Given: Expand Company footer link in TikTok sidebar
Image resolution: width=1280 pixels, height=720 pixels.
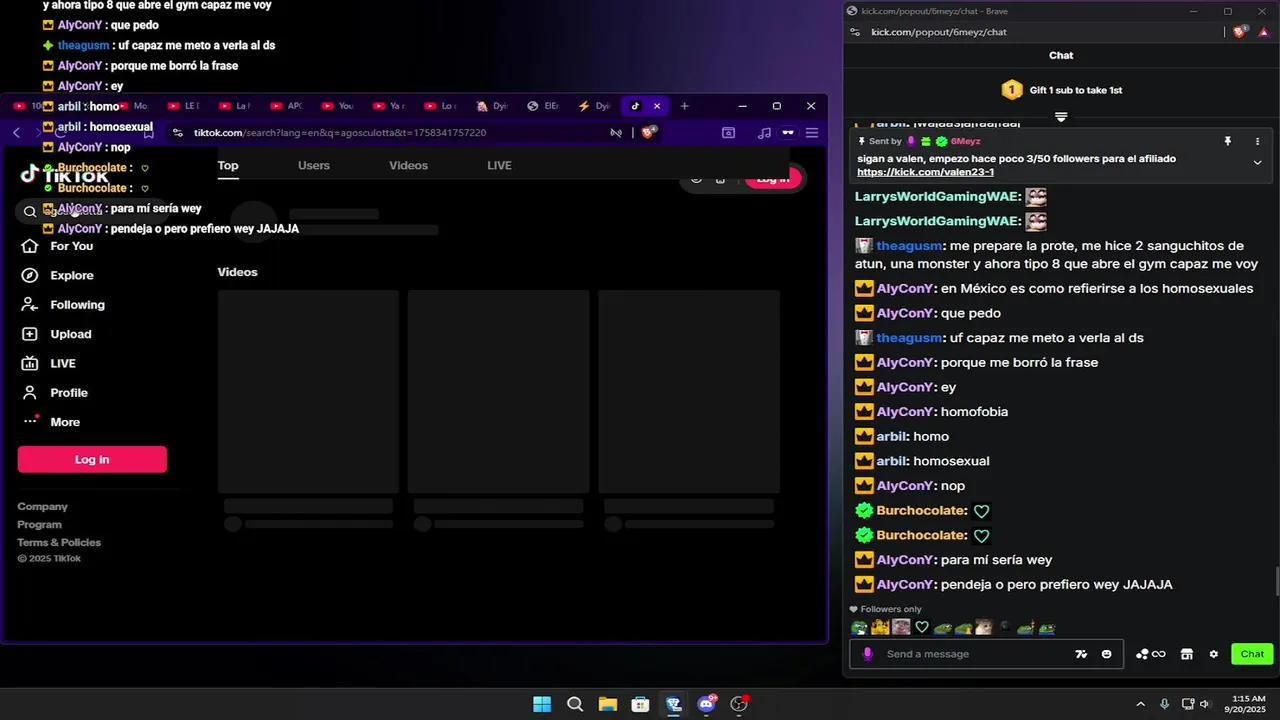Looking at the screenshot, I should click(42, 507).
